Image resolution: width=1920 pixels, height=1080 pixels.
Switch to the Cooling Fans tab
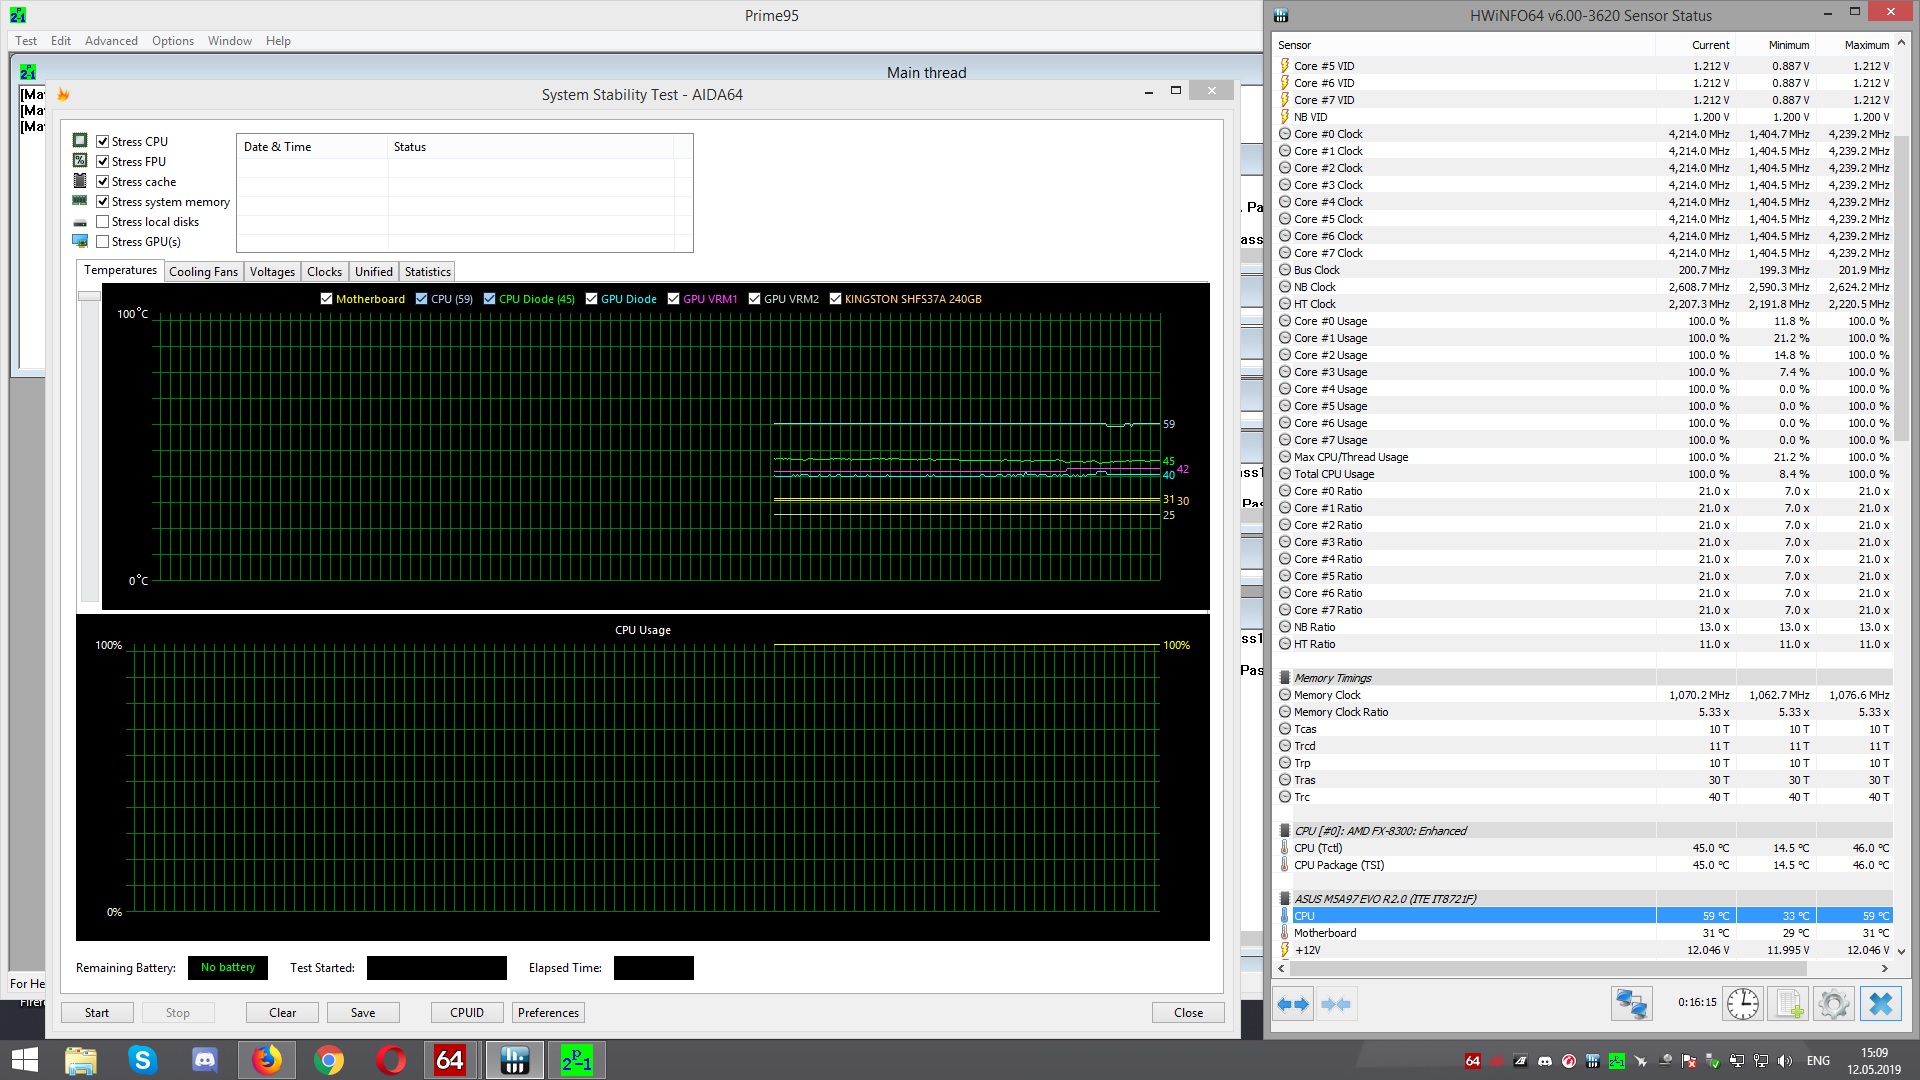(203, 272)
